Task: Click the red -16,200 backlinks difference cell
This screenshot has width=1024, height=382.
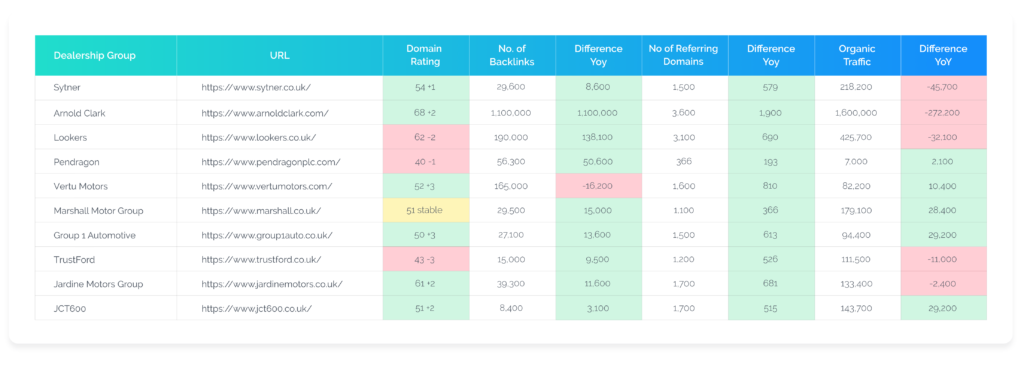Action: click(599, 186)
